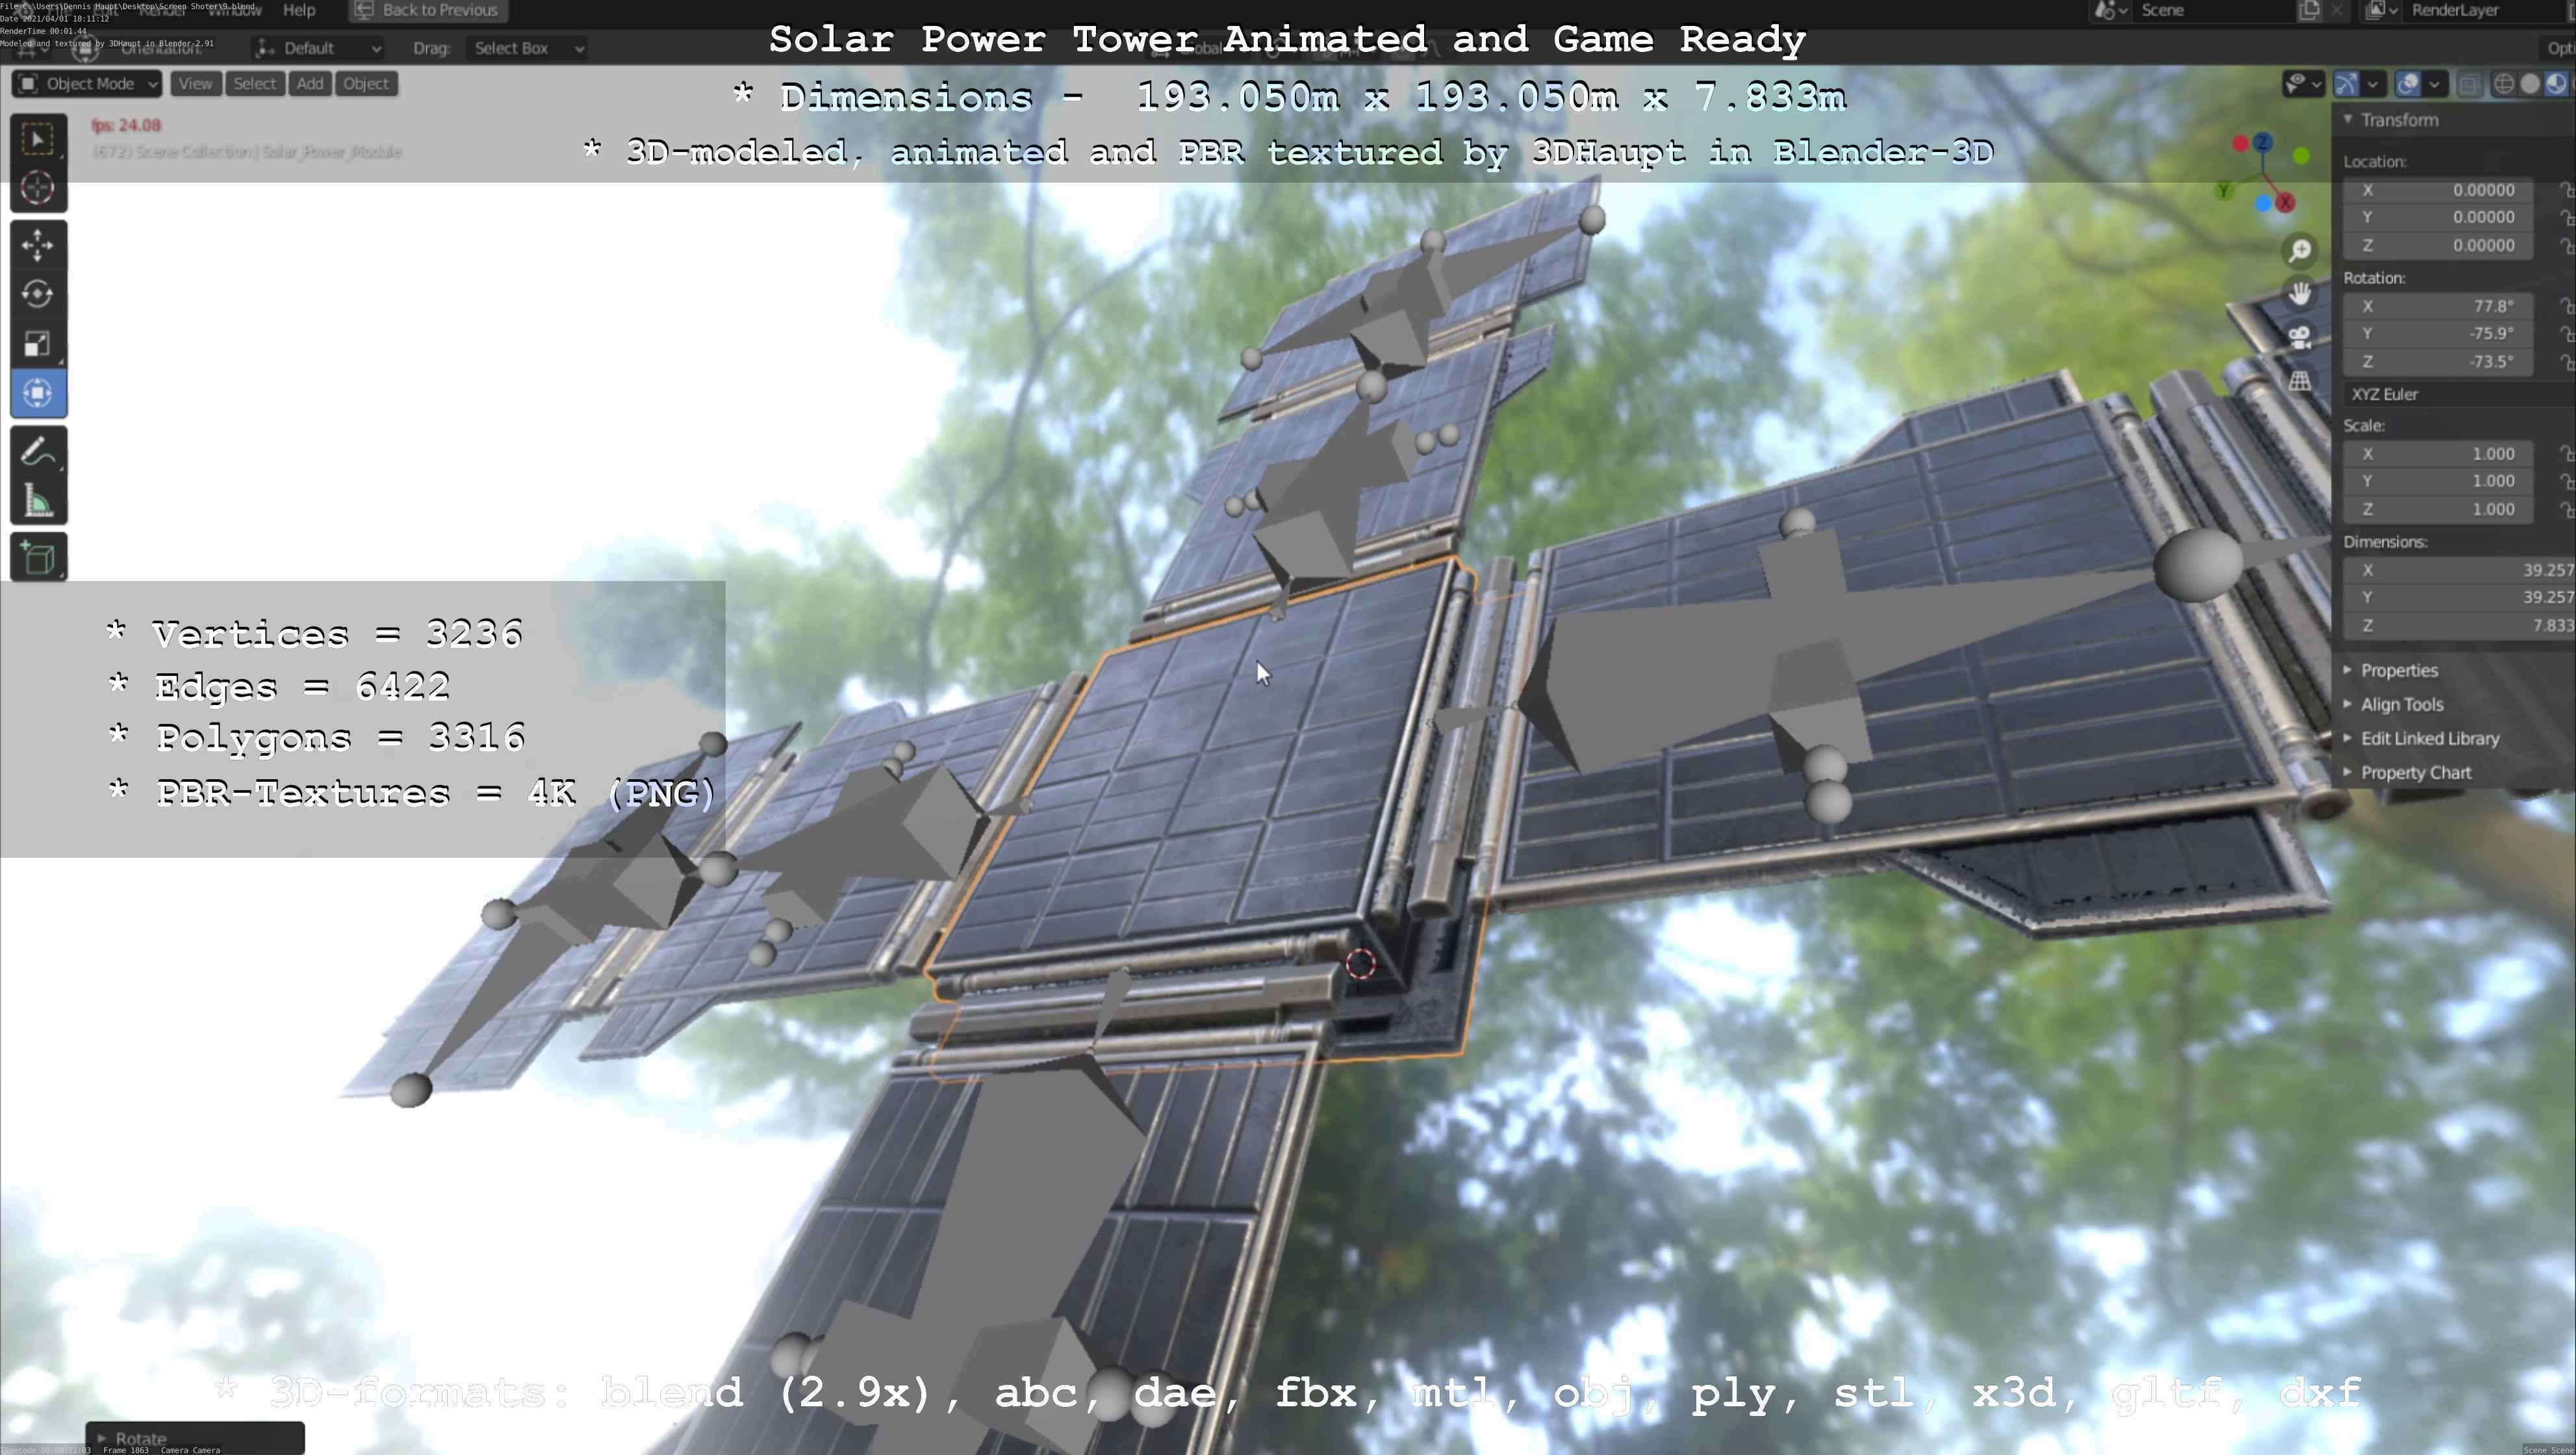Toggle the viewport gizmos button
The width and height of the screenshot is (2576, 1455).
[2347, 84]
